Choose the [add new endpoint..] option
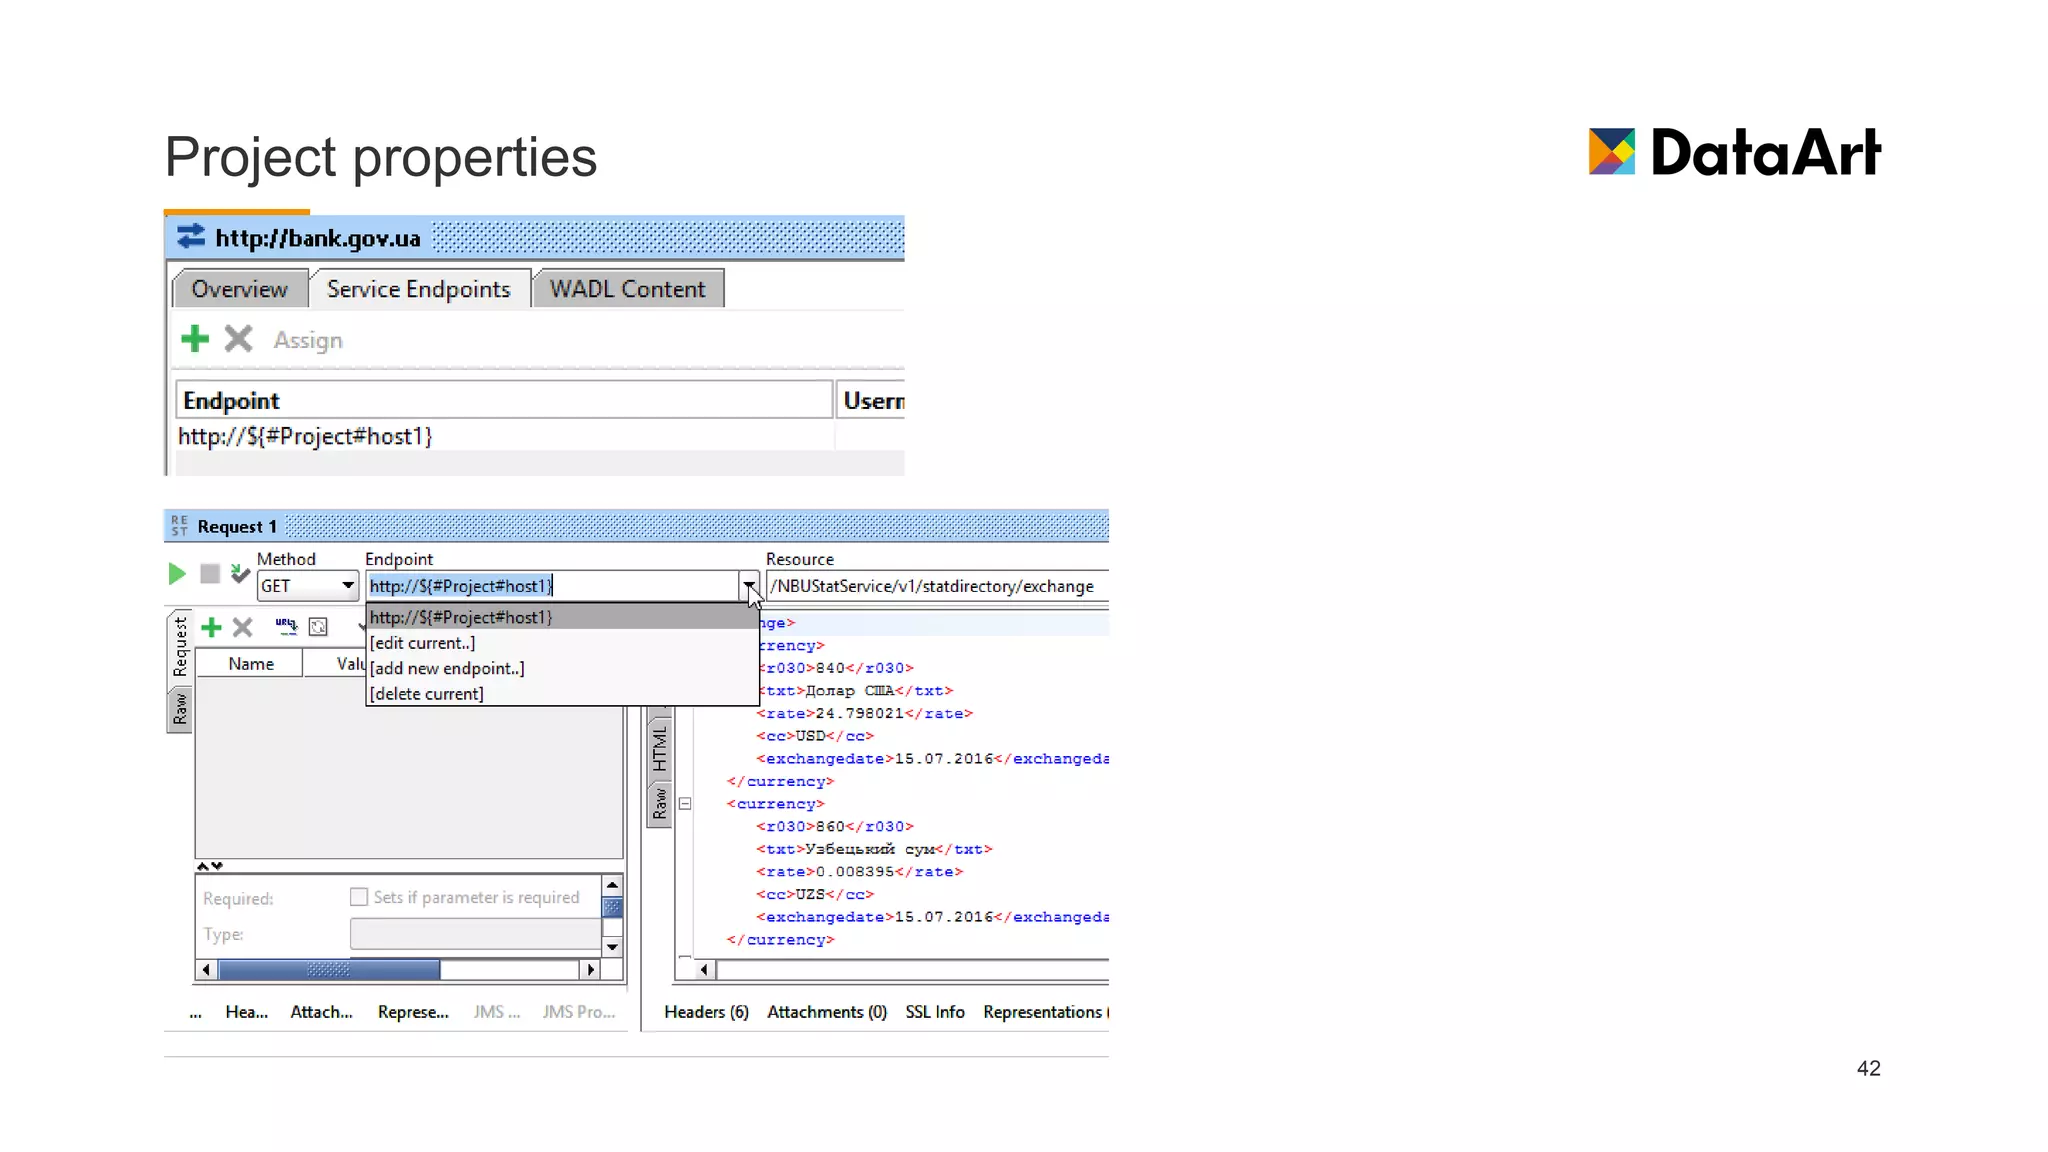This screenshot has width=2048, height=1152. 447,668
